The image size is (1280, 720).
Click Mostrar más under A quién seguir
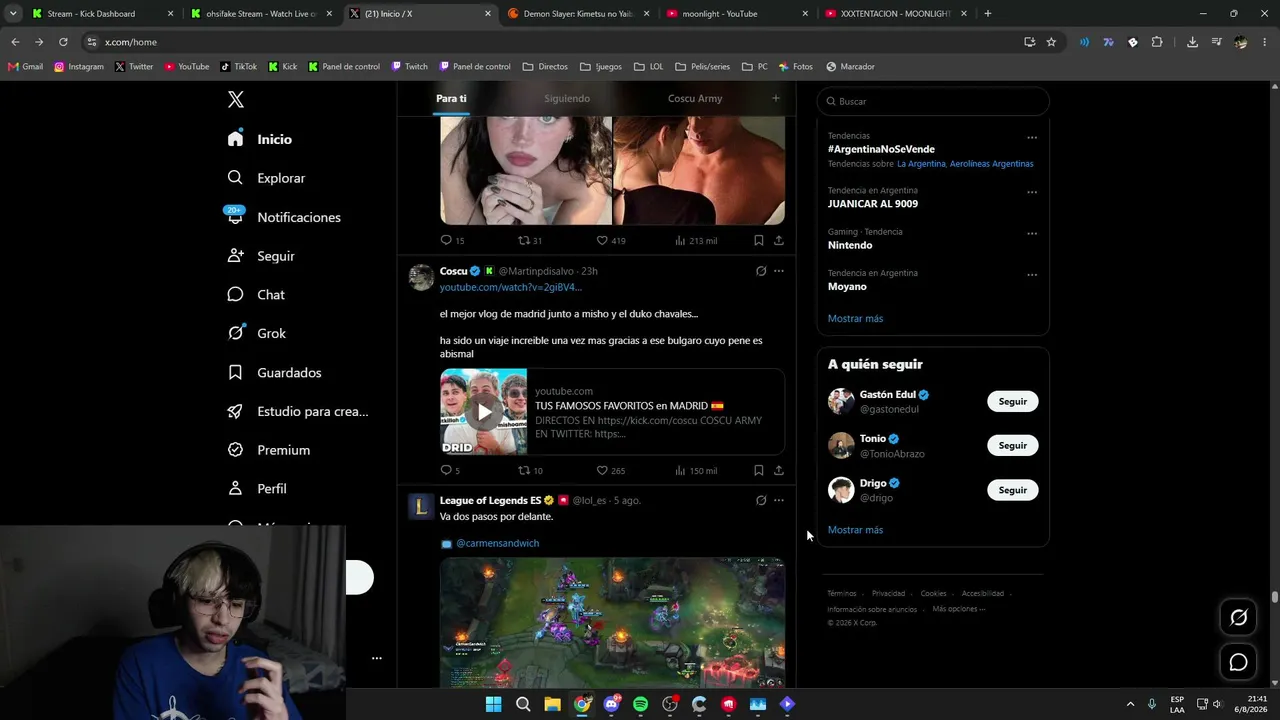(855, 530)
